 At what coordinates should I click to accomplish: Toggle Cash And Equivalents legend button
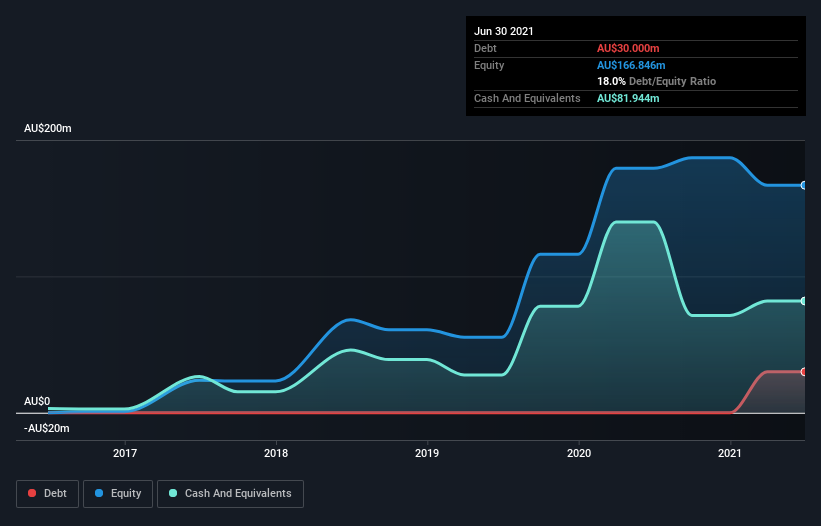[230, 494]
